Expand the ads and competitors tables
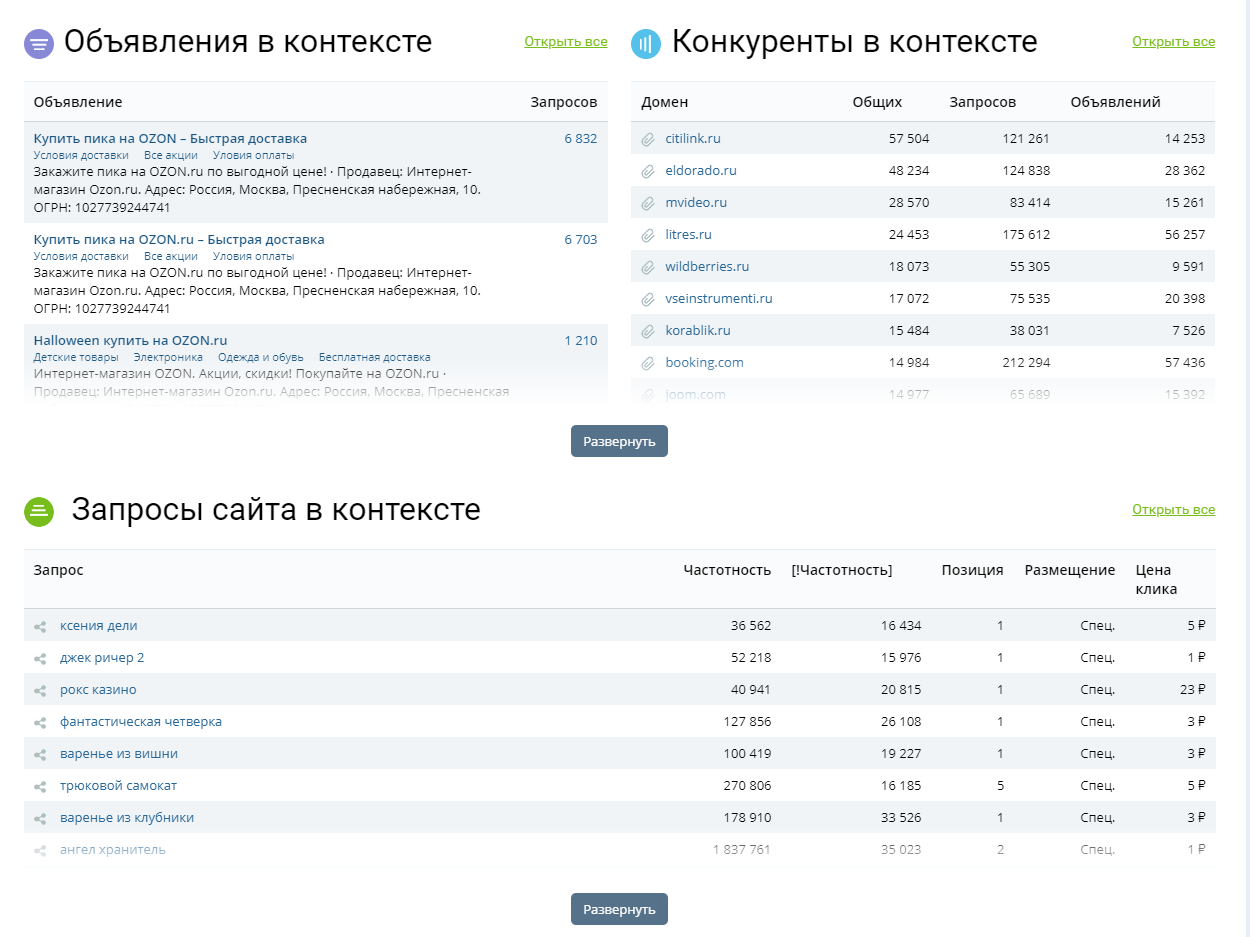1250x937 pixels. (619, 441)
